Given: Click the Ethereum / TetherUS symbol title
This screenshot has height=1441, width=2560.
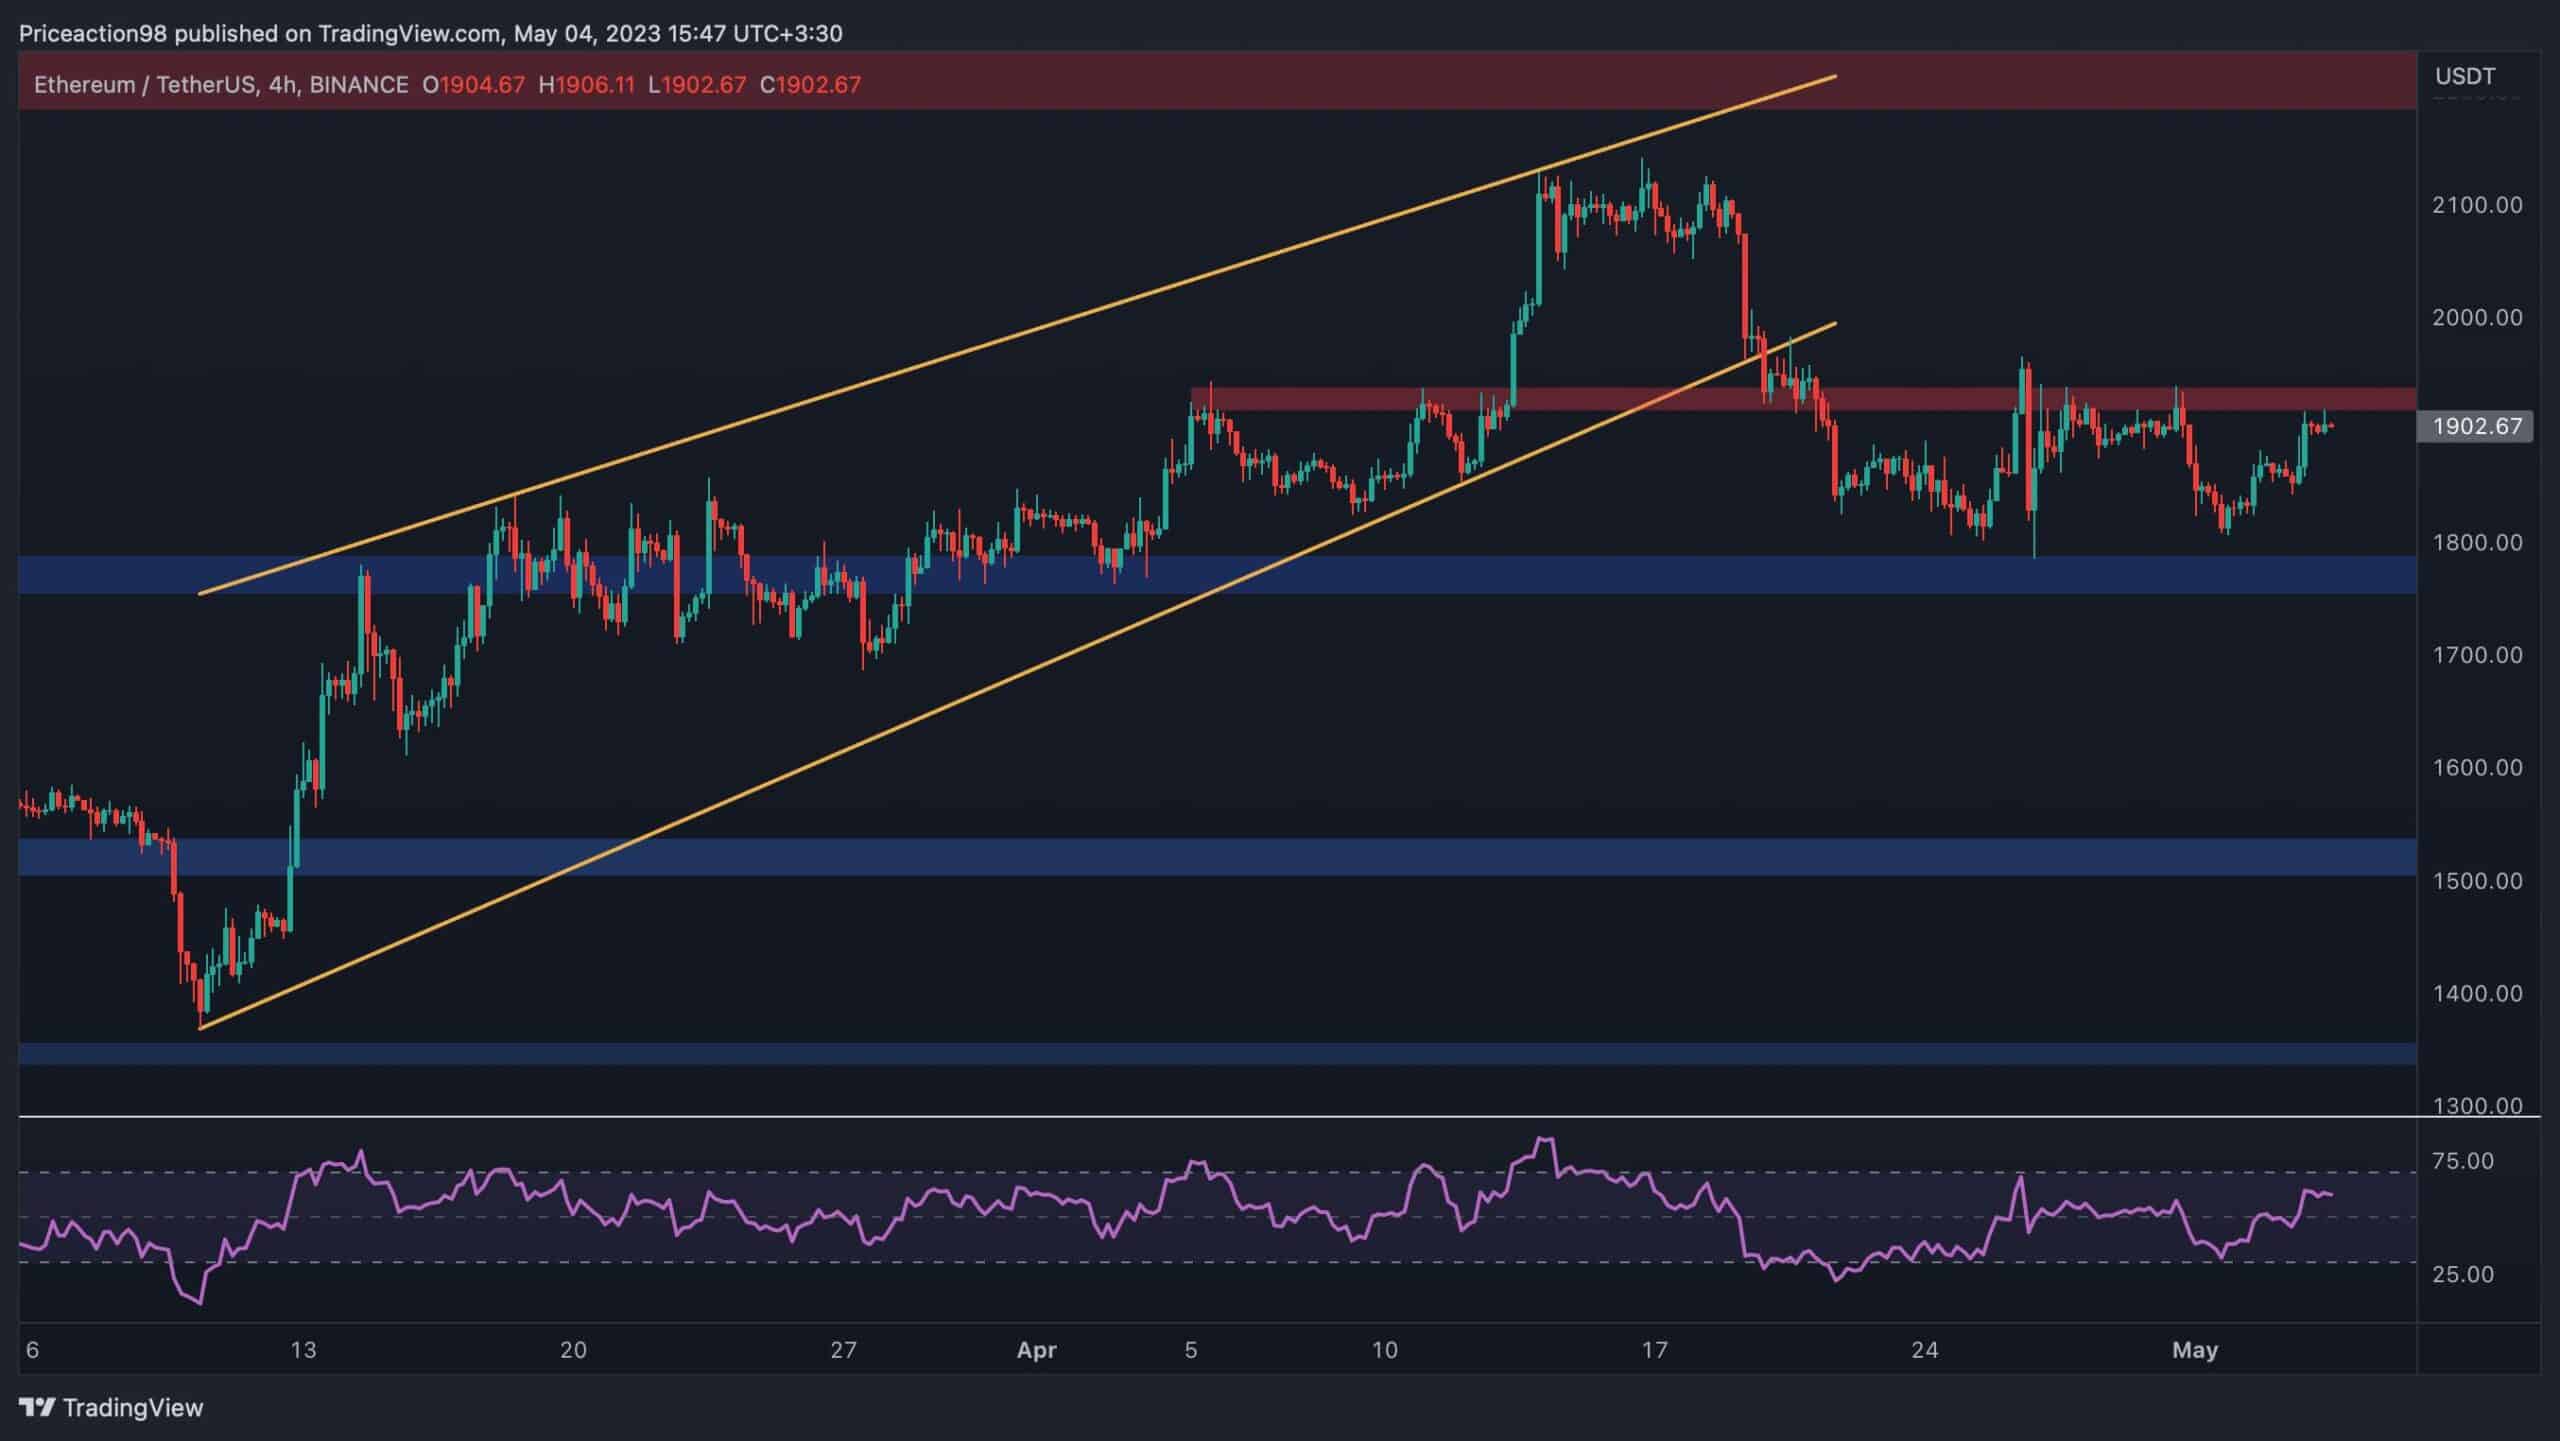Looking at the screenshot, I should tap(145, 85).
